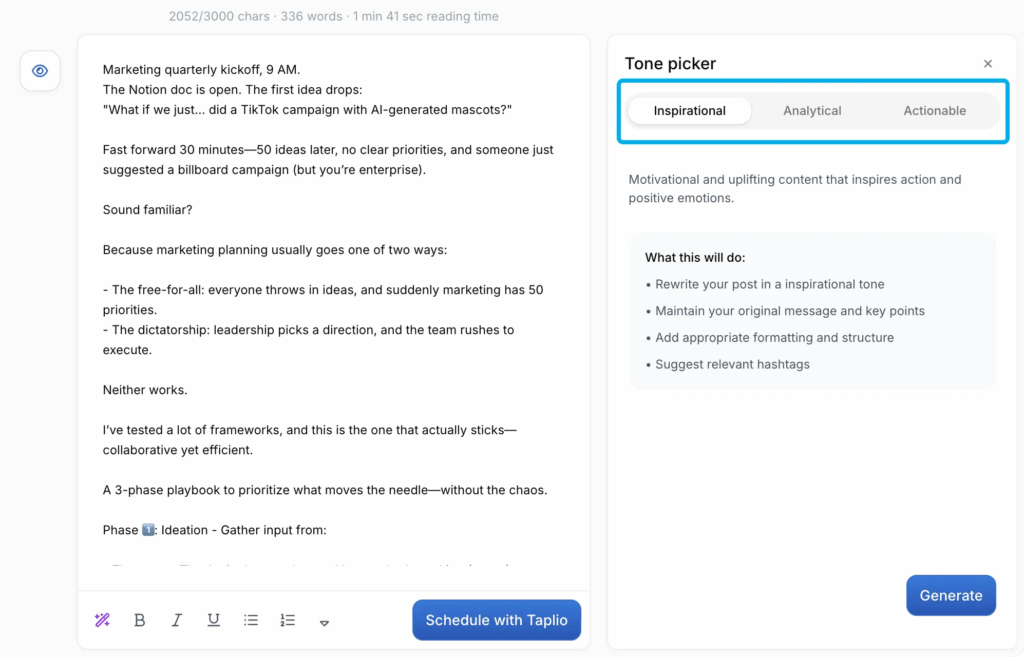Expand the extra formatting options arrow
Viewport: 1024px width, 657px height.
tap(324, 622)
